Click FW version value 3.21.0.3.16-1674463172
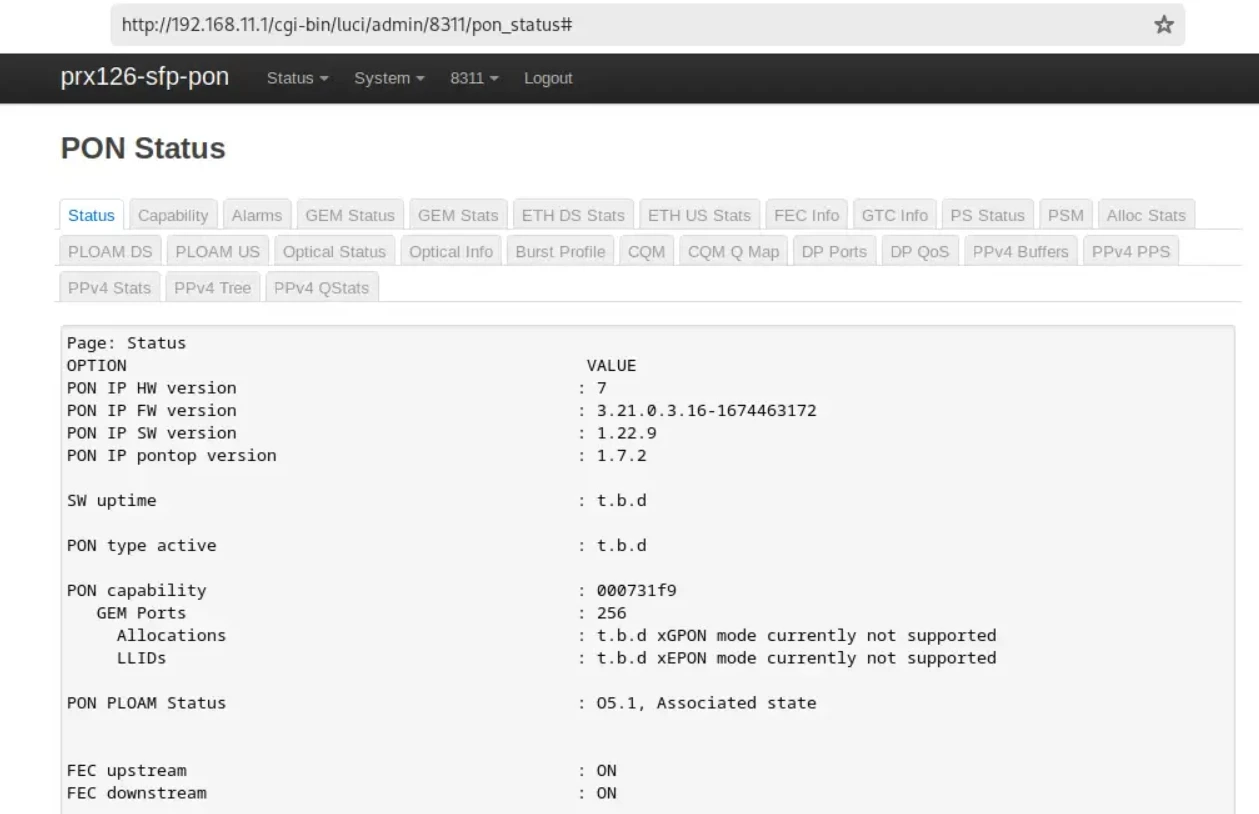 click(706, 411)
